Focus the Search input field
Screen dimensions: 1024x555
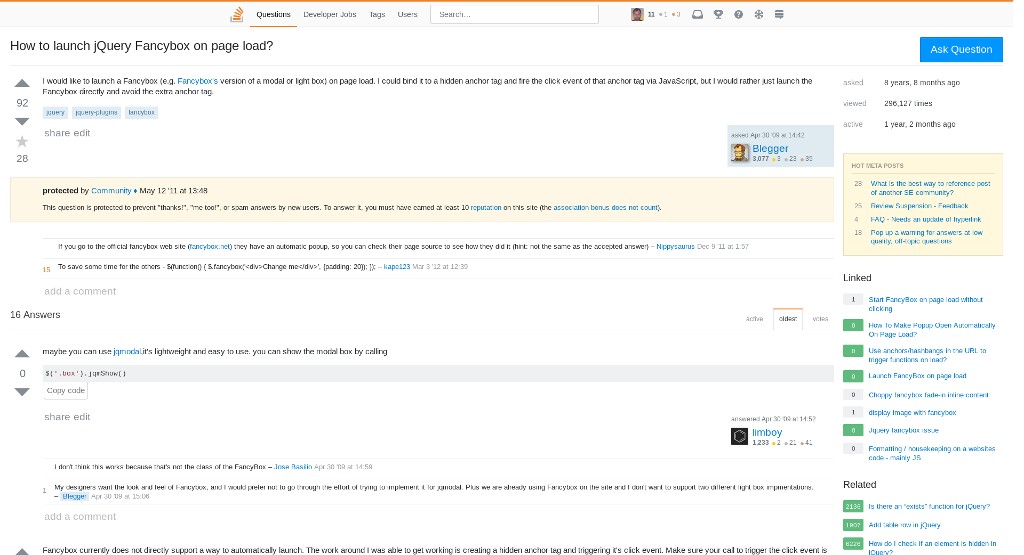point(515,14)
